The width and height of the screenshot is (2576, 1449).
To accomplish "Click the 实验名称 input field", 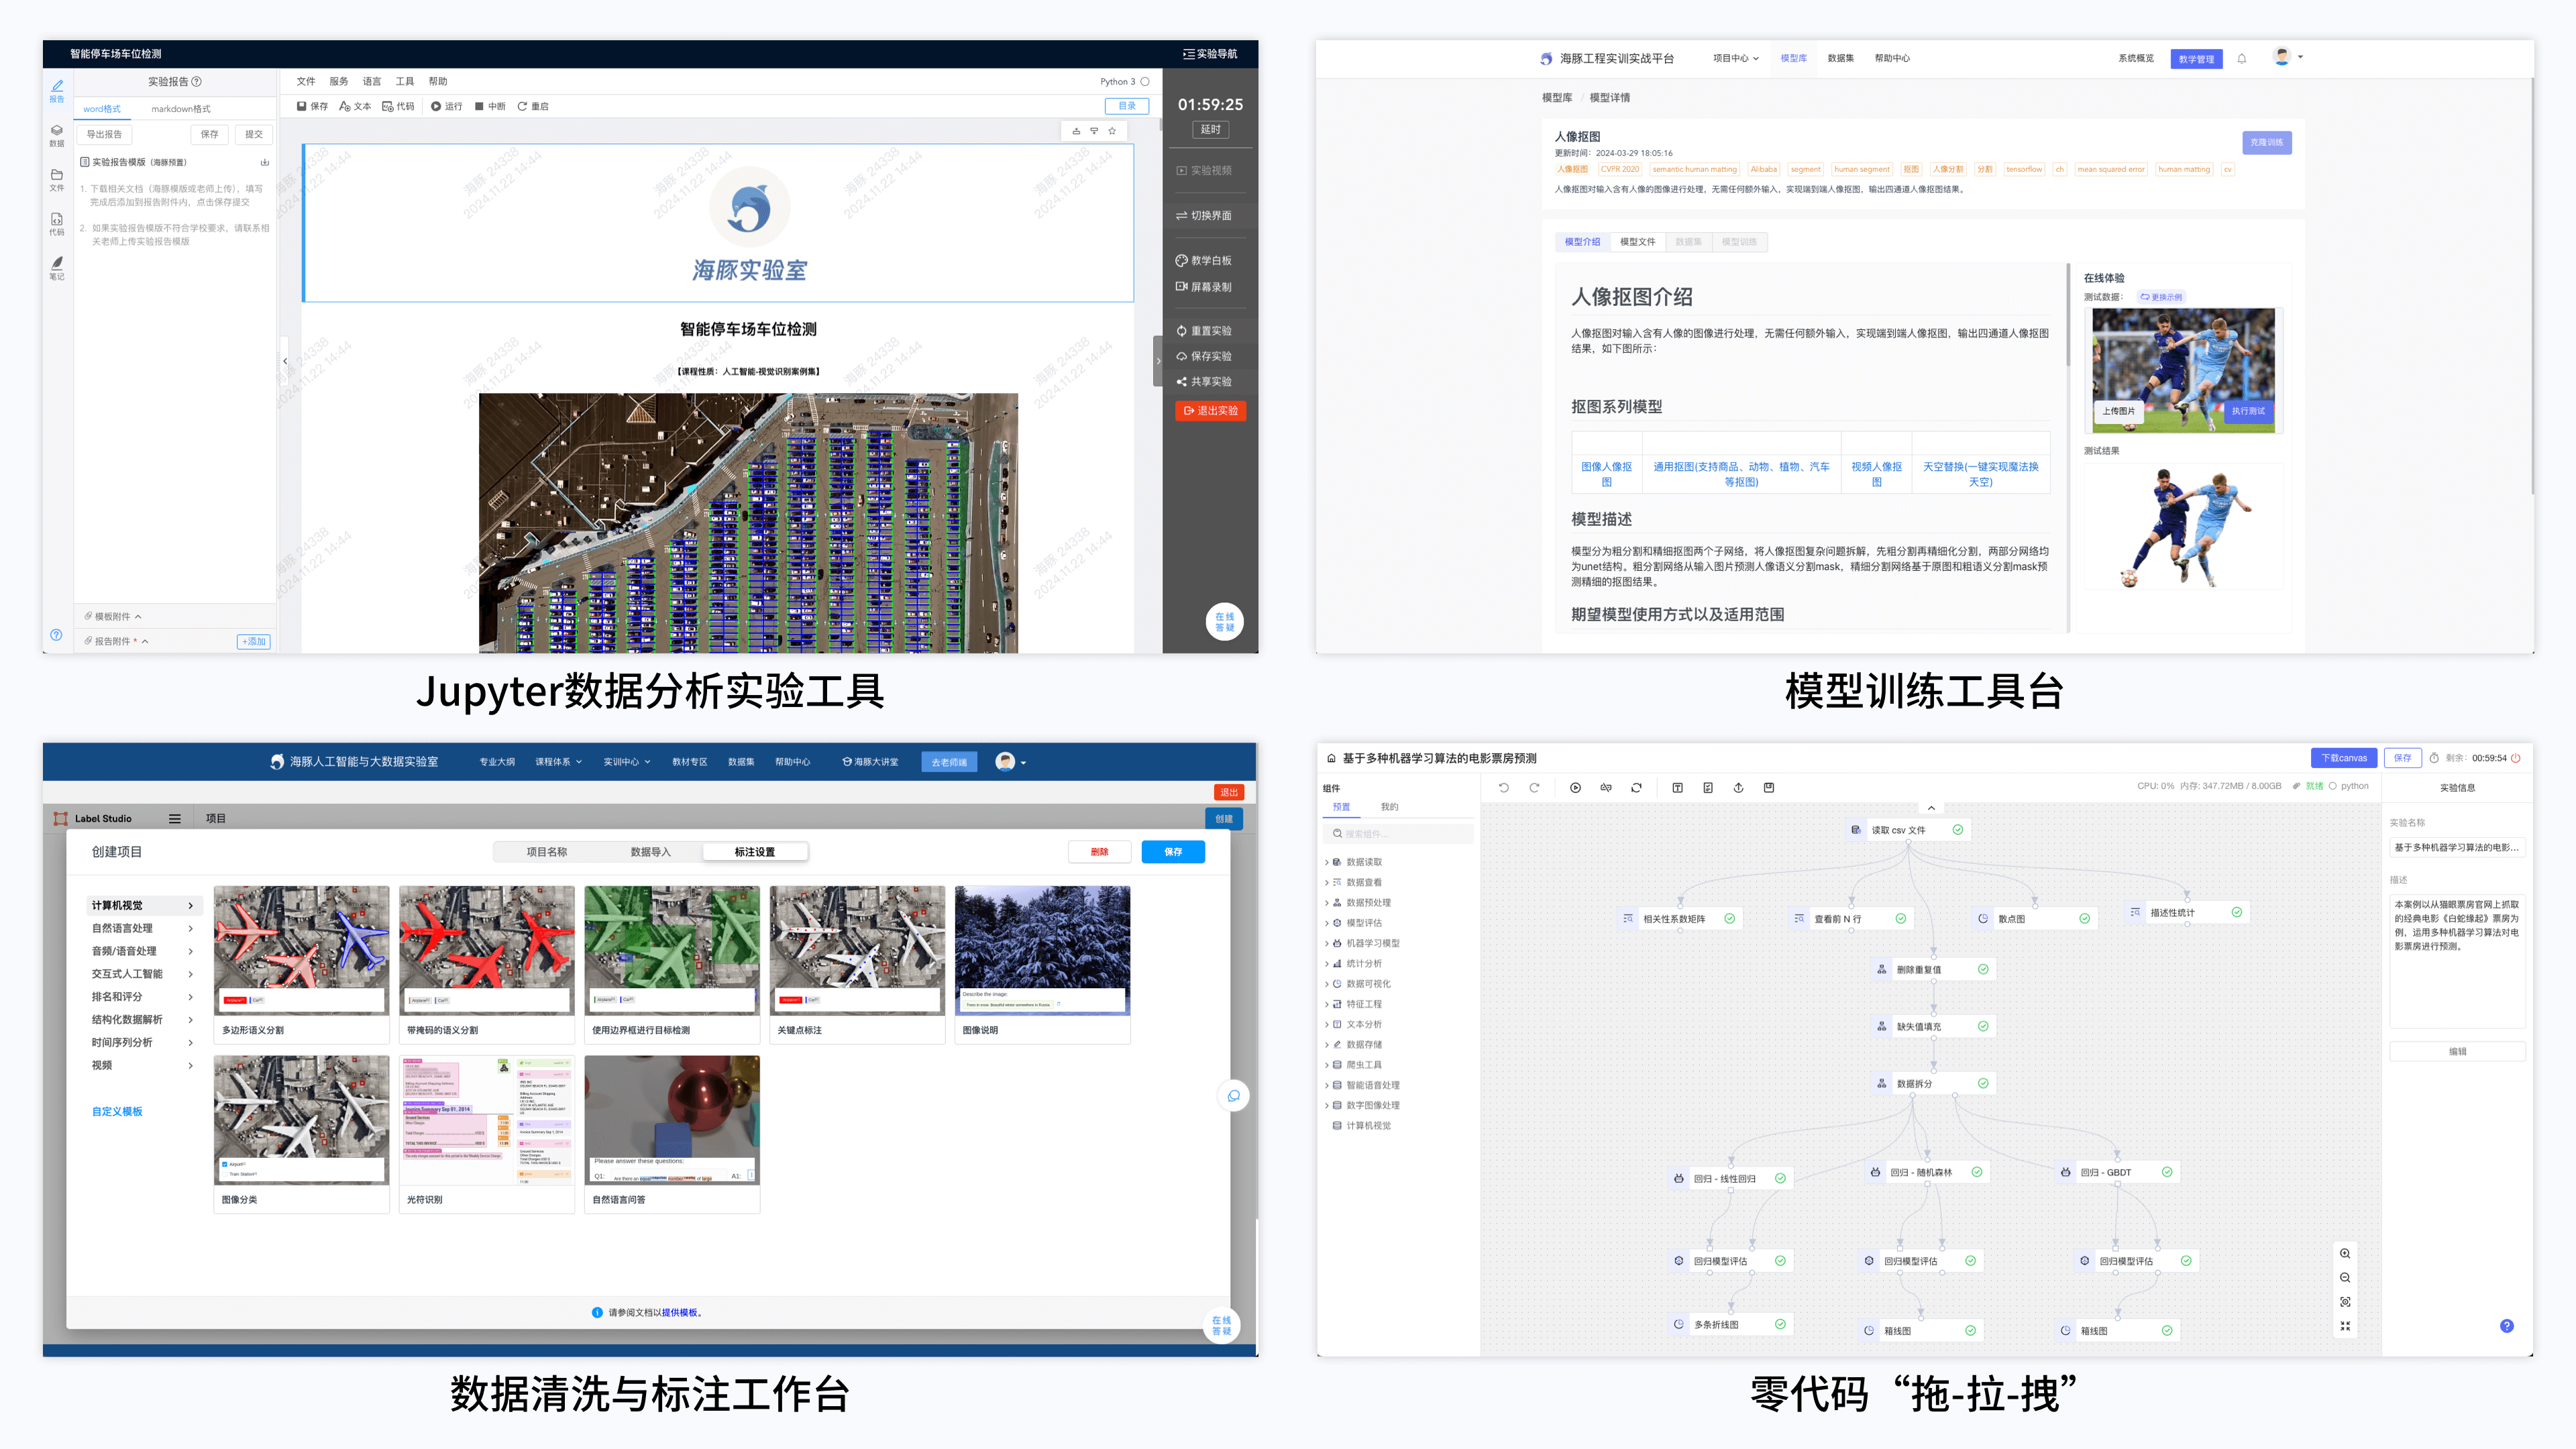I will click(2457, 848).
